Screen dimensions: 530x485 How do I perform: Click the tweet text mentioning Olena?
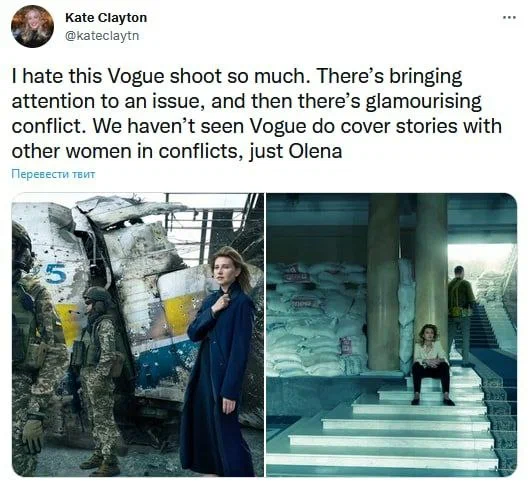click(x=257, y=113)
